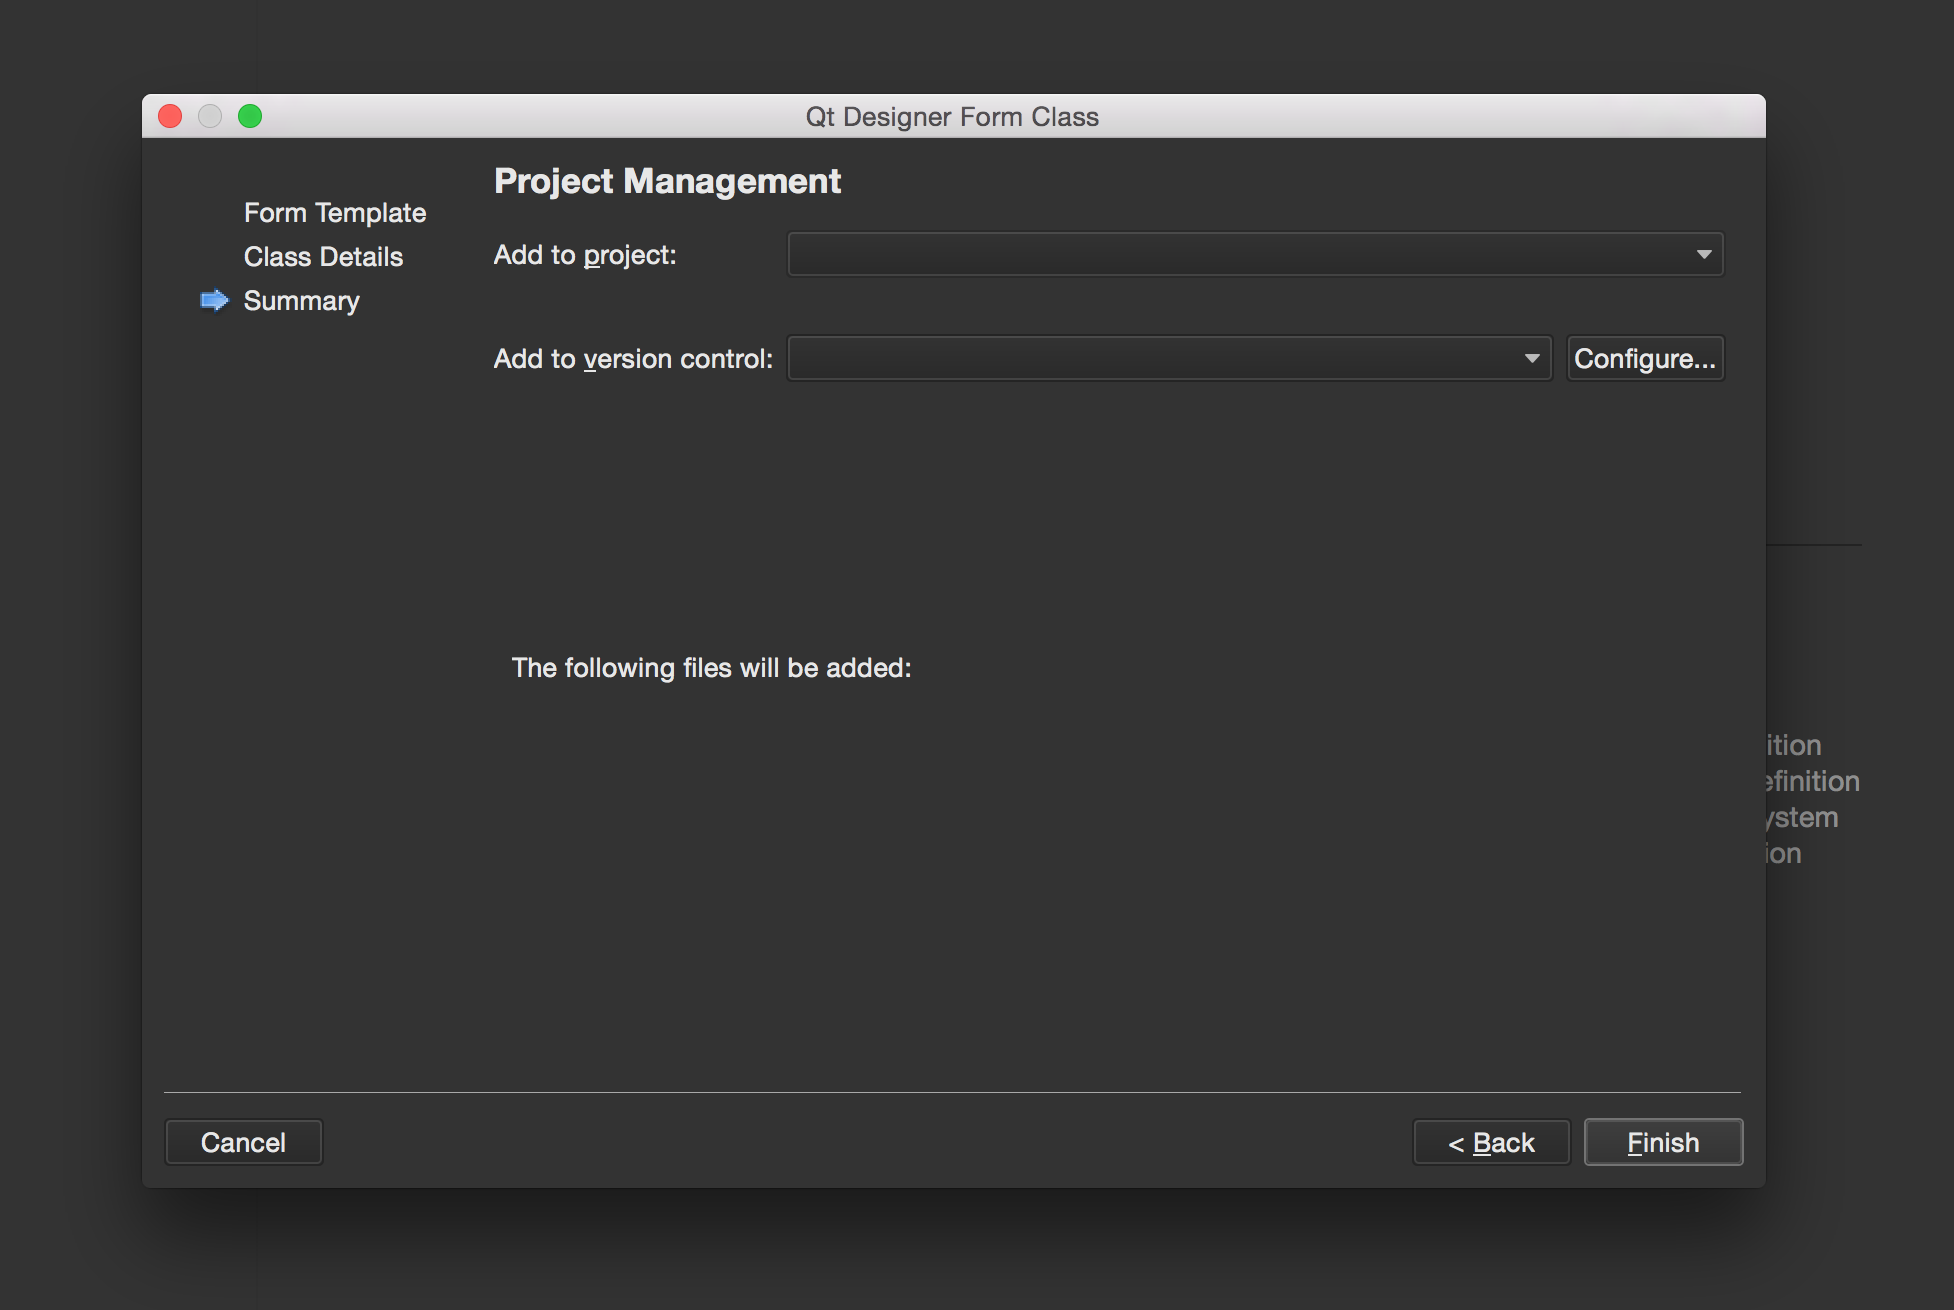
Task: Click the Qt Designer Form Class title bar
Action: [952, 117]
